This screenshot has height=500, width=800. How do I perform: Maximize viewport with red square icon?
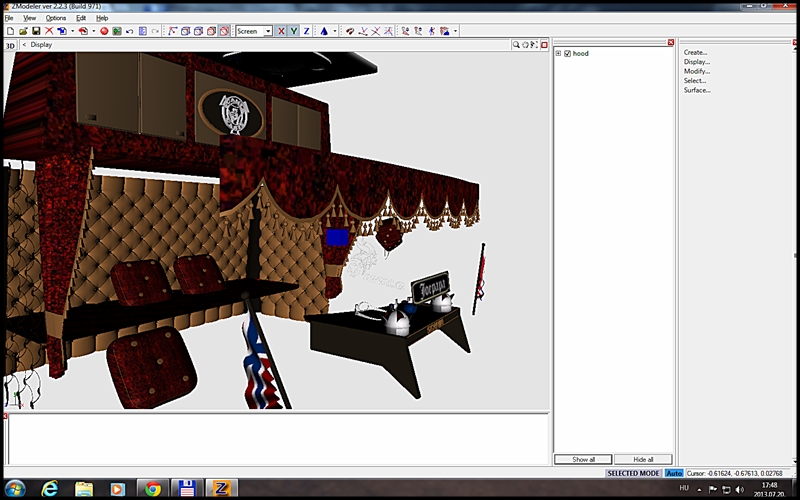[x=544, y=45]
